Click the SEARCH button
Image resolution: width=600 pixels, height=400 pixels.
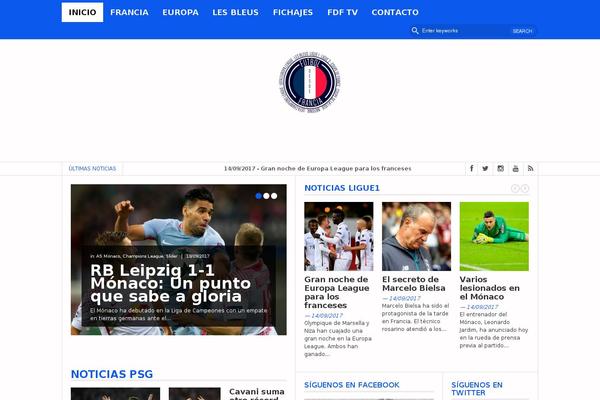tap(522, 31)
